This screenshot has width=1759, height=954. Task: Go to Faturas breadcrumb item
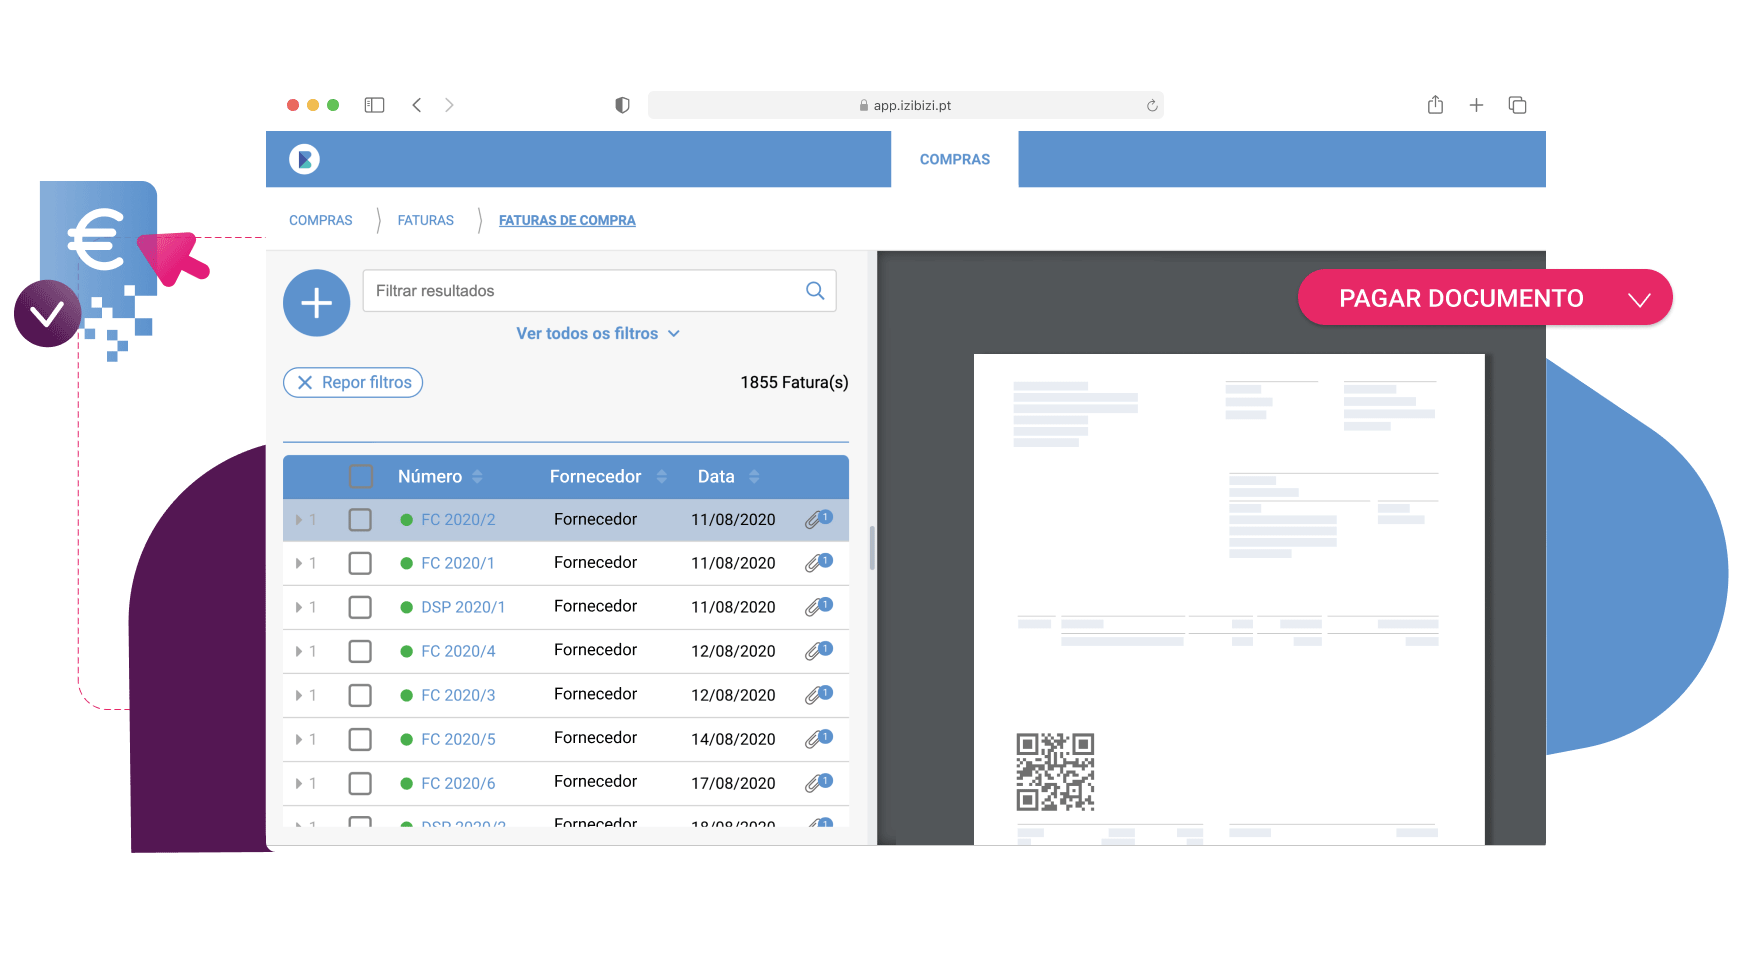pos(425,220)
